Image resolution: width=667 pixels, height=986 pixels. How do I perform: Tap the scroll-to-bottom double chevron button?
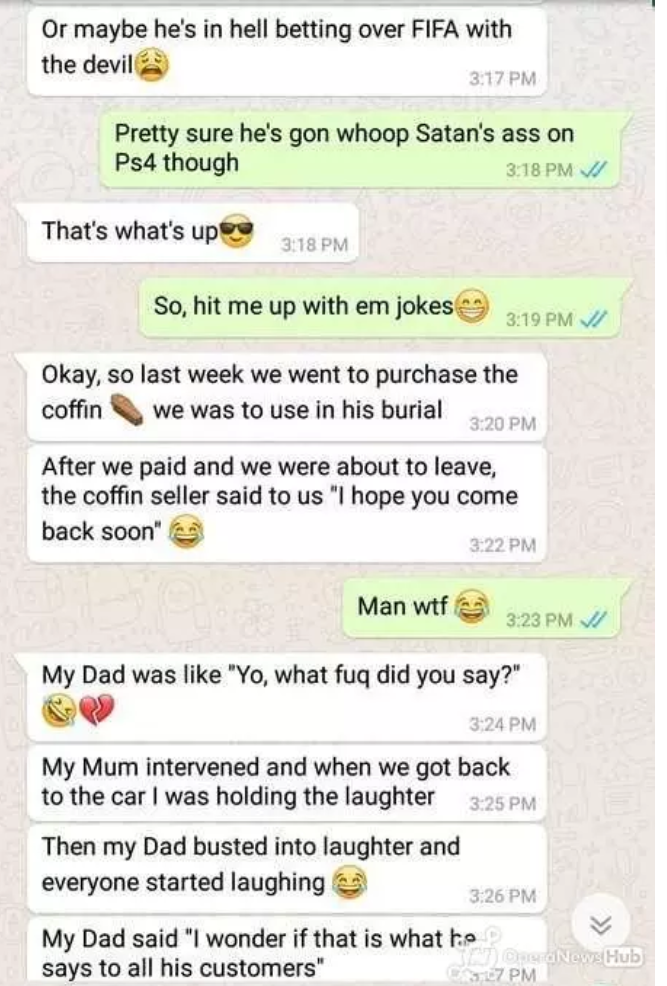tap(600, 924)
